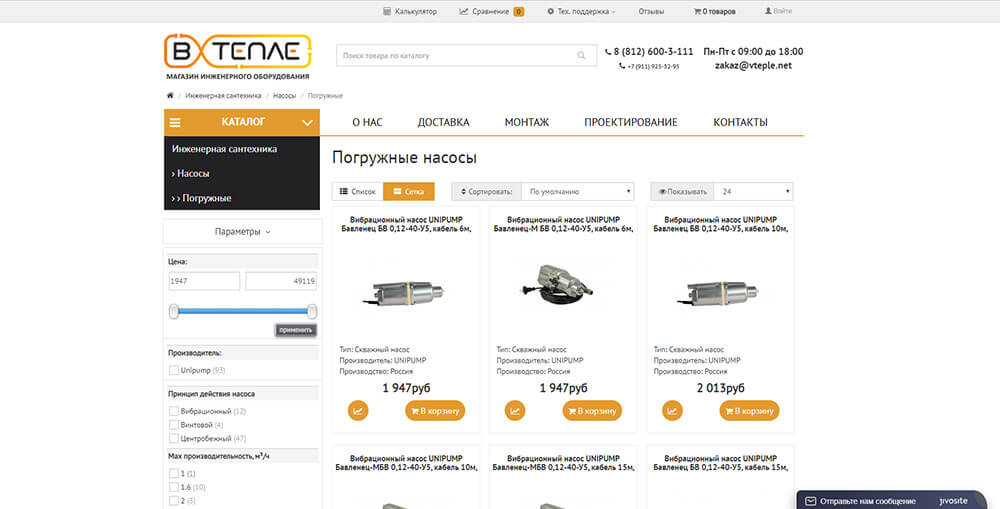
Task: Open the shopping cart with 0 items
Action: click(714, 11)
